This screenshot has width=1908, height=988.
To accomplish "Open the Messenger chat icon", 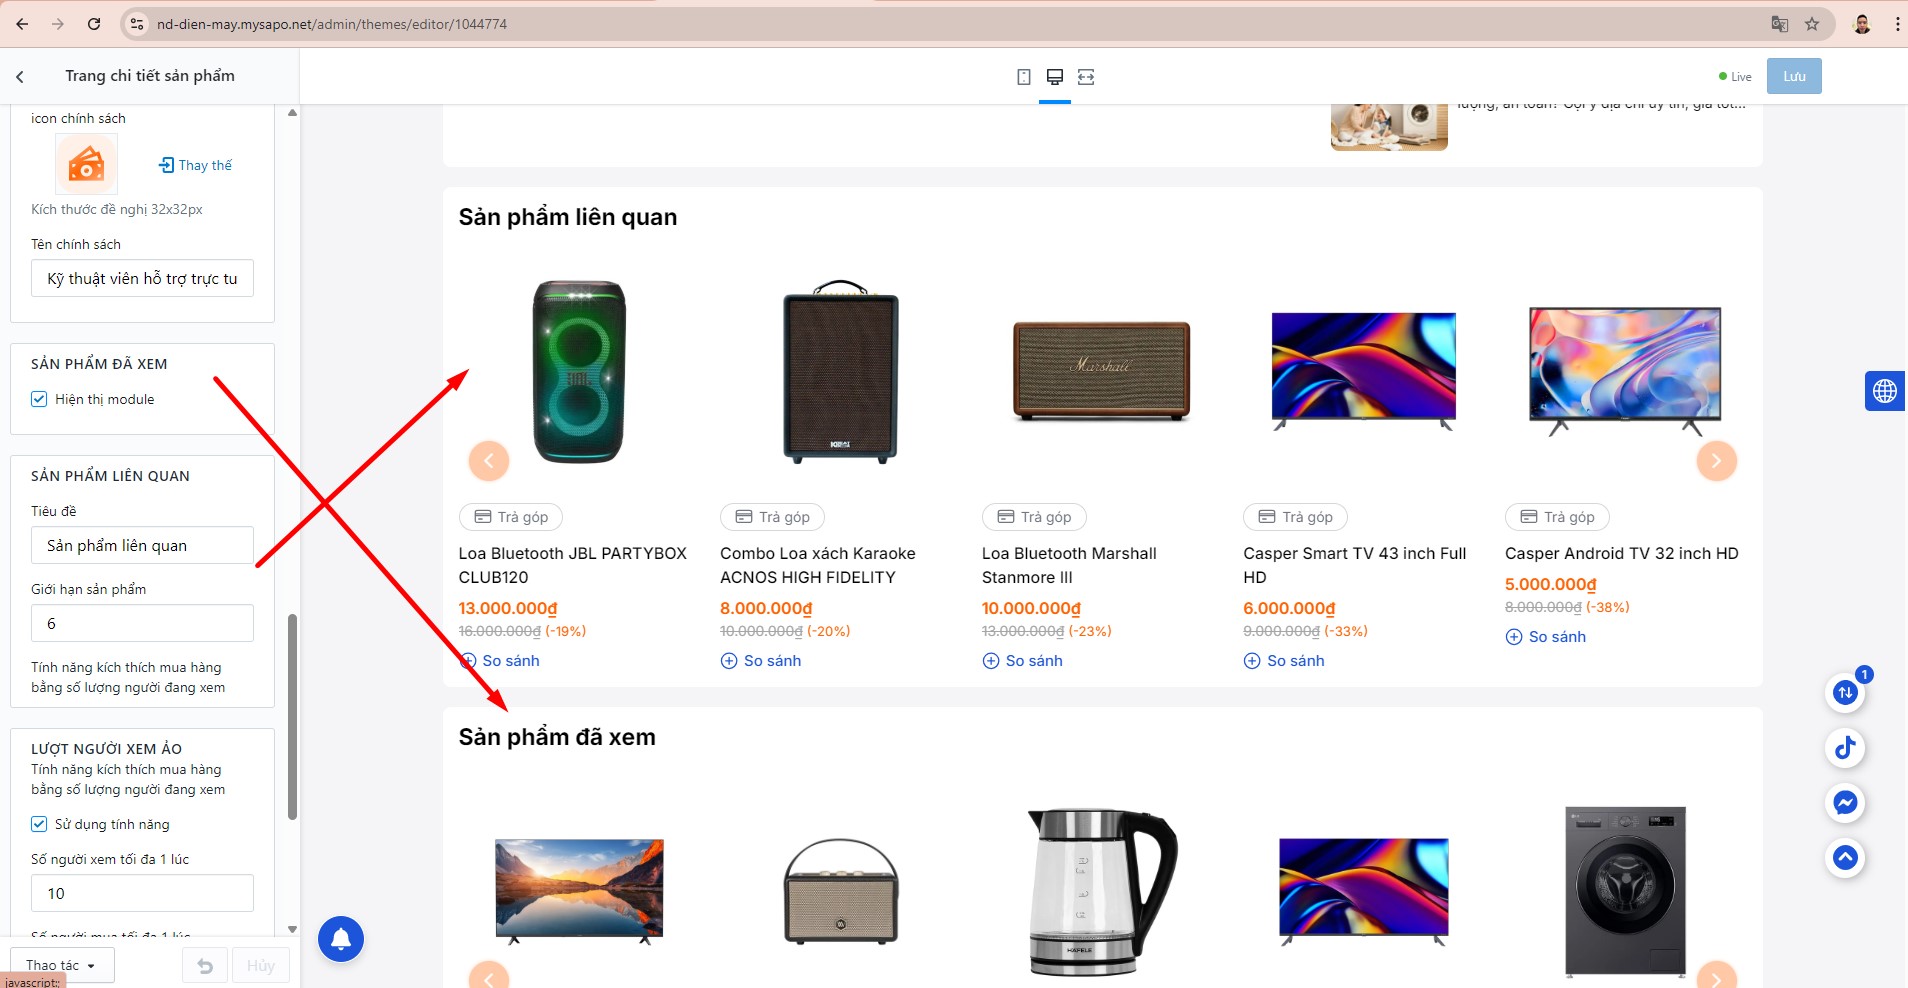I will [x=1845, y=803].
